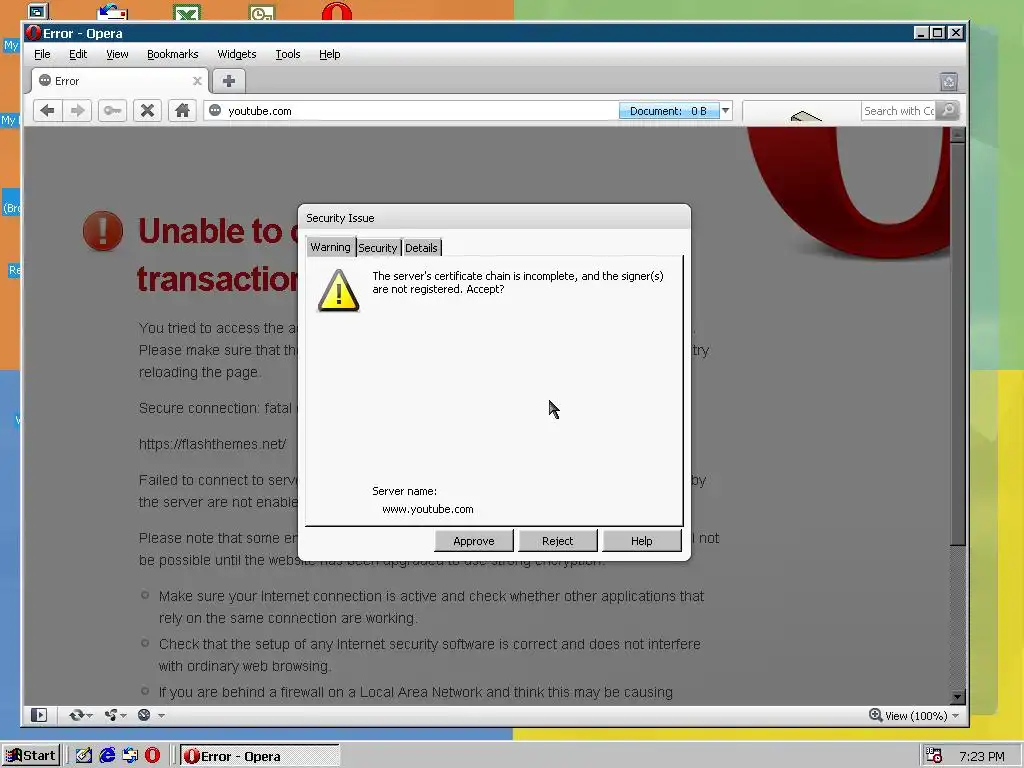Click the zoom magnifier icon near View (100%)
1024x768 pixels.
coord(876,715)
